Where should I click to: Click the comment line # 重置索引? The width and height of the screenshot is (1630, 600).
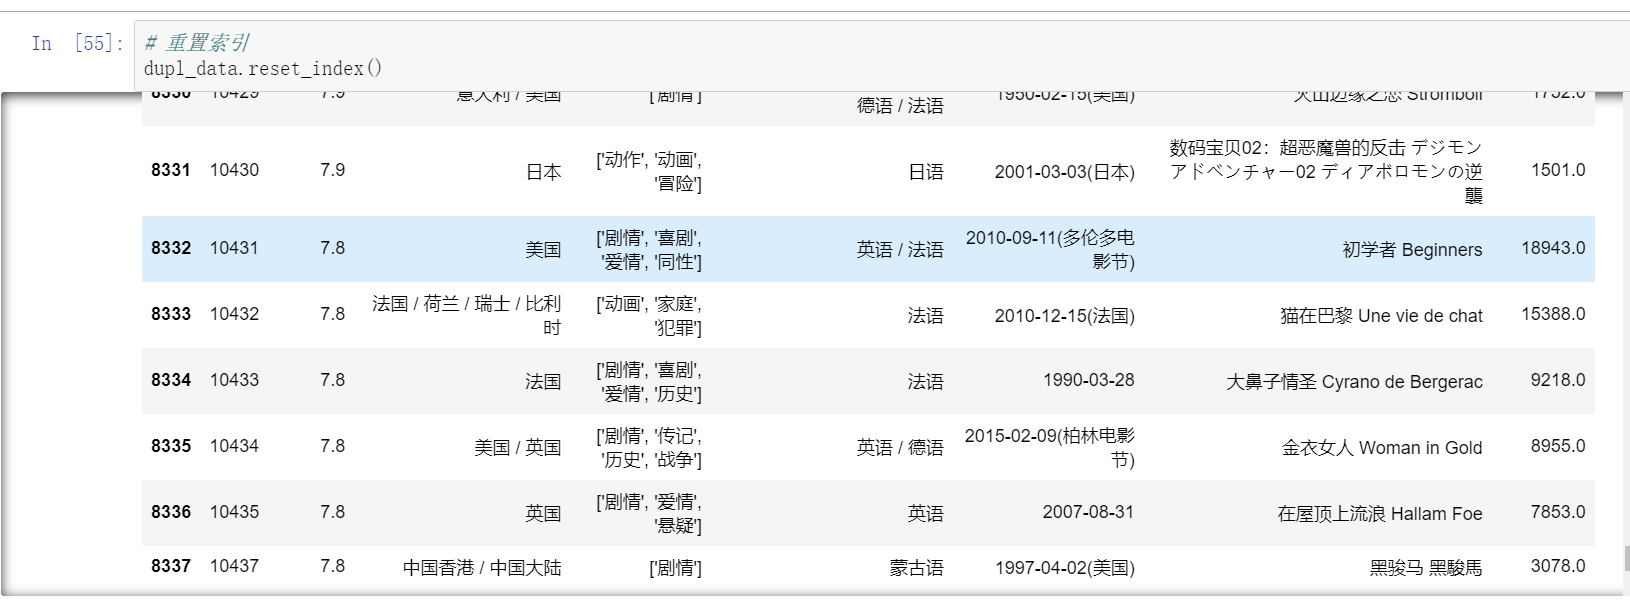tap(197, 43)
